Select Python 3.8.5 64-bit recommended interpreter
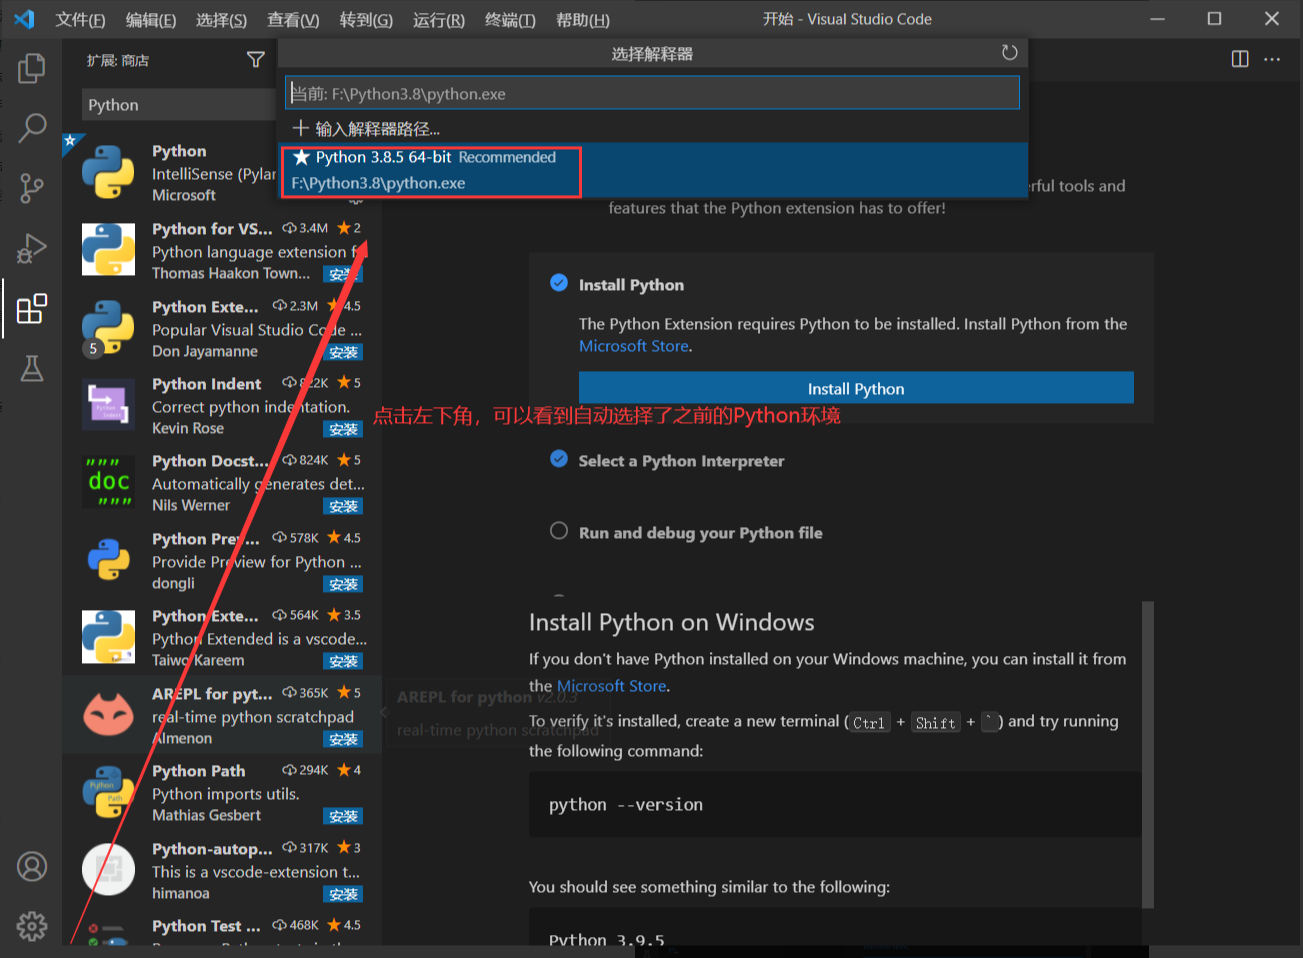The height and width of the screenshot is (958, 1303). click(x=652, y=170)
